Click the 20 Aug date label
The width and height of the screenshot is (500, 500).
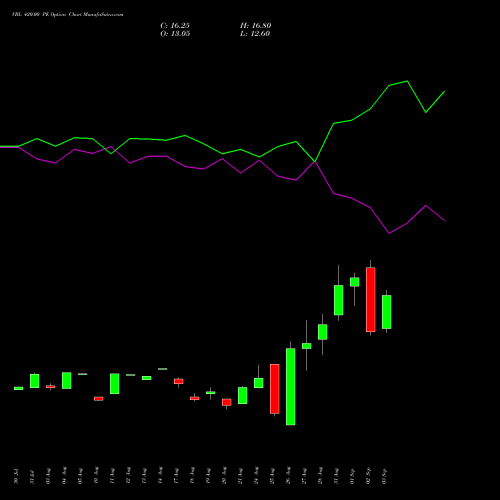224,476
